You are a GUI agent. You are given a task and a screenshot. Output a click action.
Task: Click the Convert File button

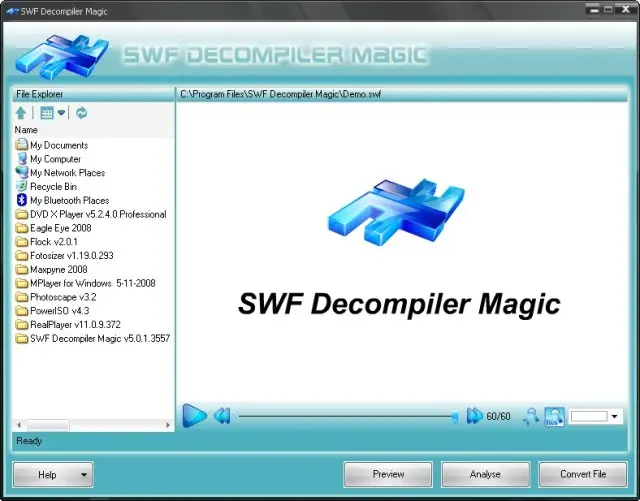[x=583, y=474]
